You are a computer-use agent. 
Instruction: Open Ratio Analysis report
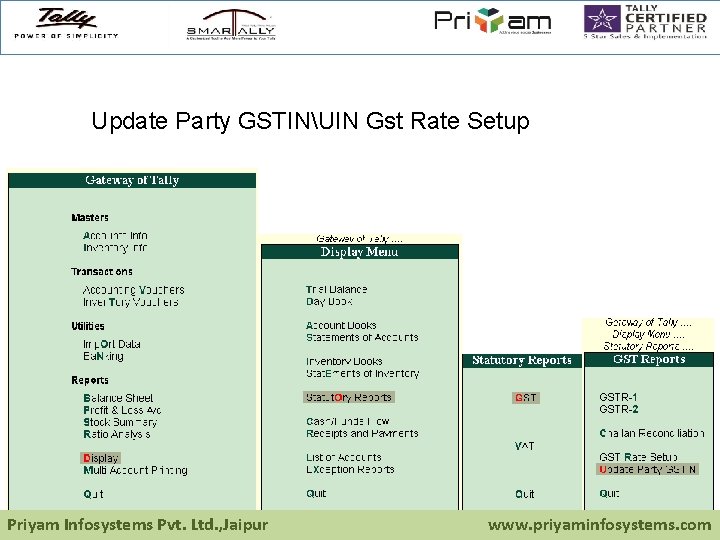(117, 434)
